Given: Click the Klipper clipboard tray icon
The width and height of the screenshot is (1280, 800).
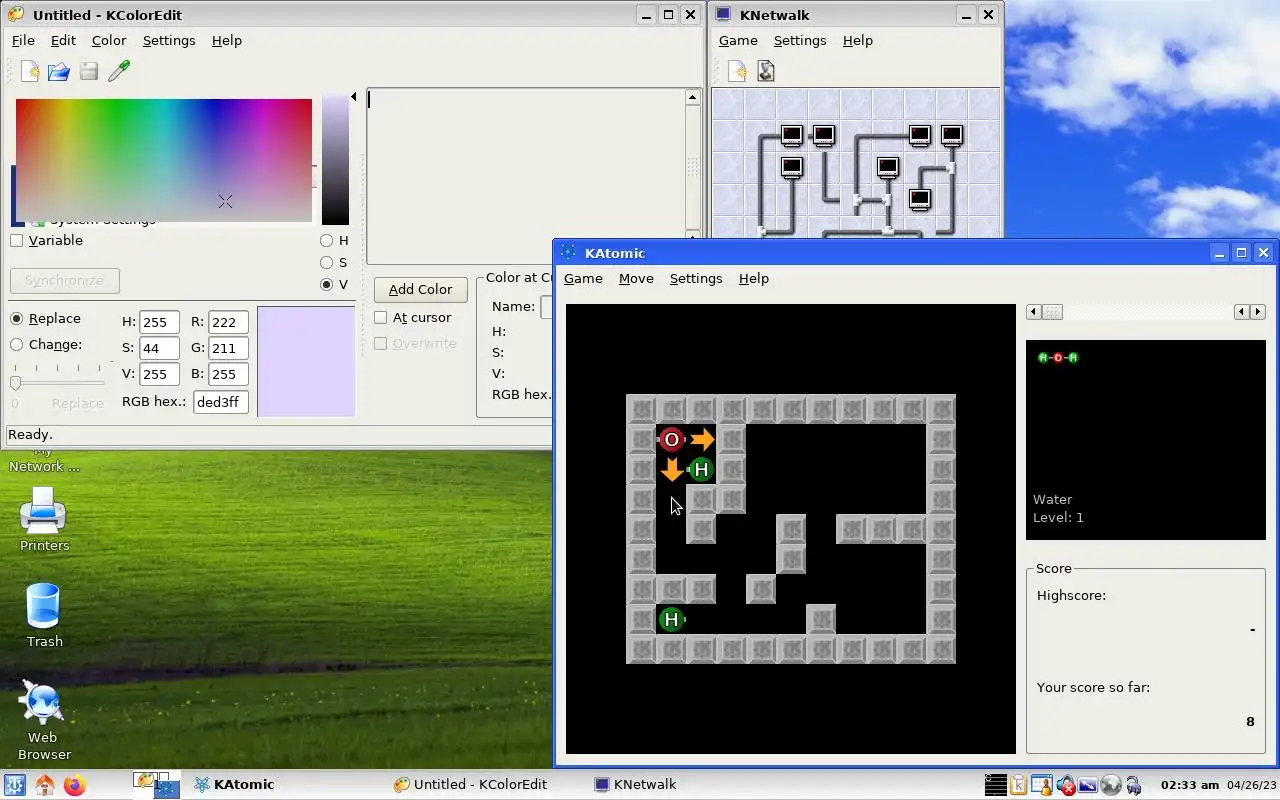Looking at the screenshot, I should pos(1018,785).
